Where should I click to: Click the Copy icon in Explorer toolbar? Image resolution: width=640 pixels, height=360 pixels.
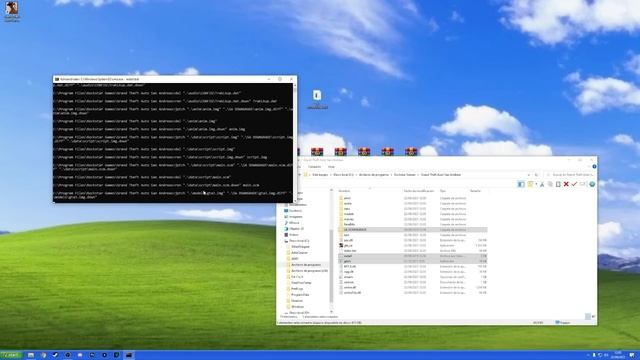coord(550,184)
